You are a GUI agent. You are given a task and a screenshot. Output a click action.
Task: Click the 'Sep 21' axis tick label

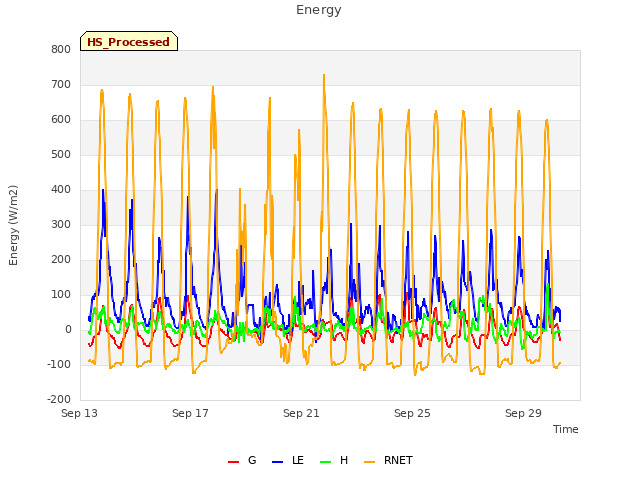(x=301, y=413)
